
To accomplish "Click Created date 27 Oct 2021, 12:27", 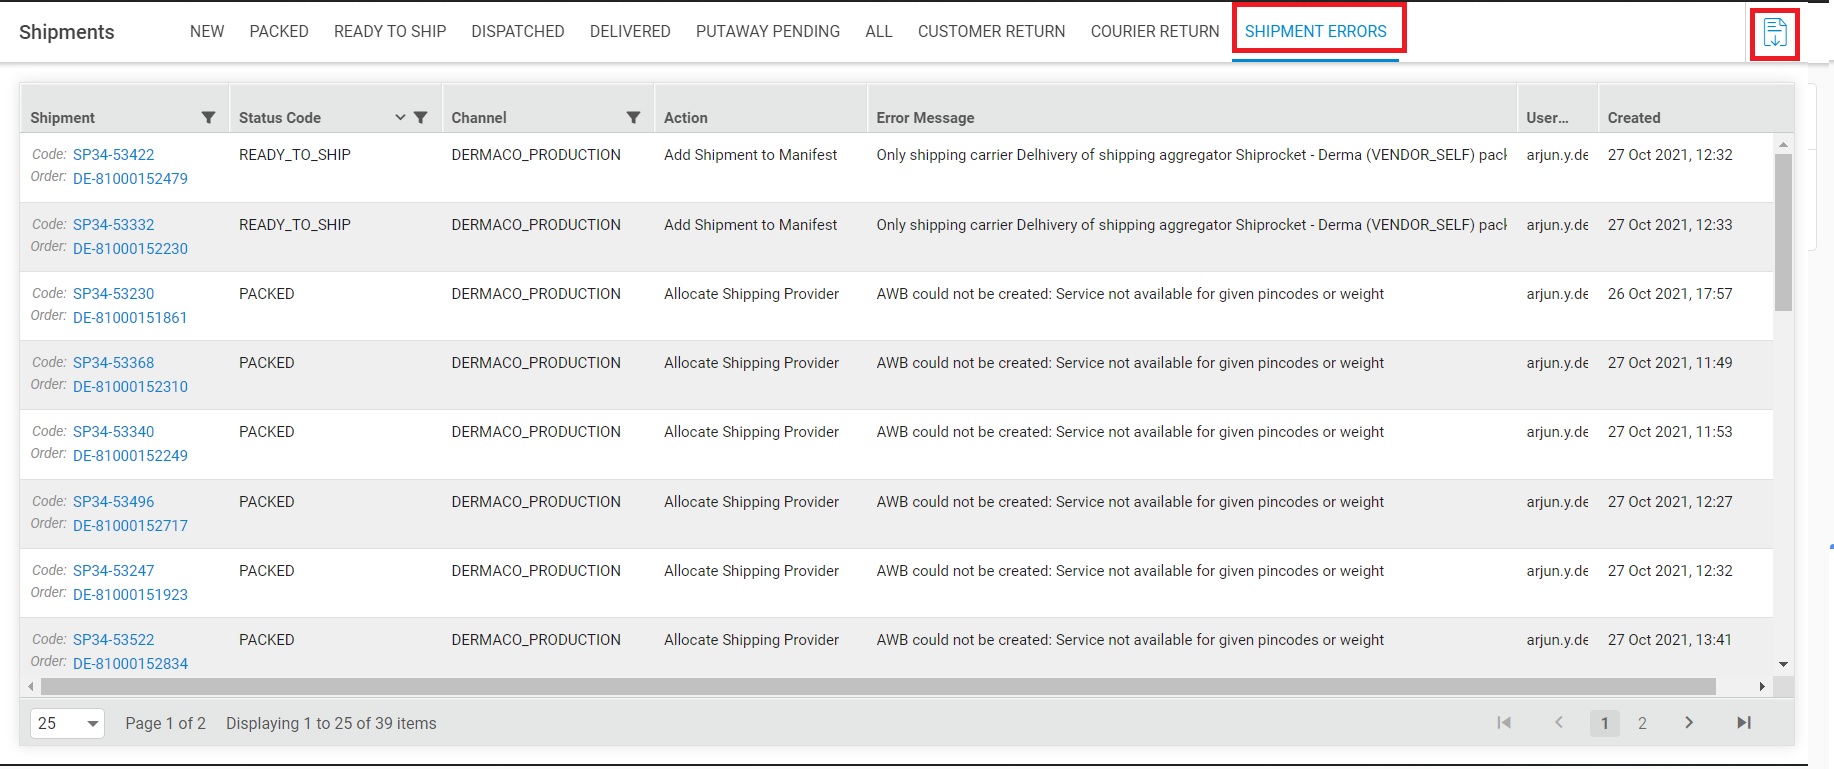I will [x=1670, y=502].
